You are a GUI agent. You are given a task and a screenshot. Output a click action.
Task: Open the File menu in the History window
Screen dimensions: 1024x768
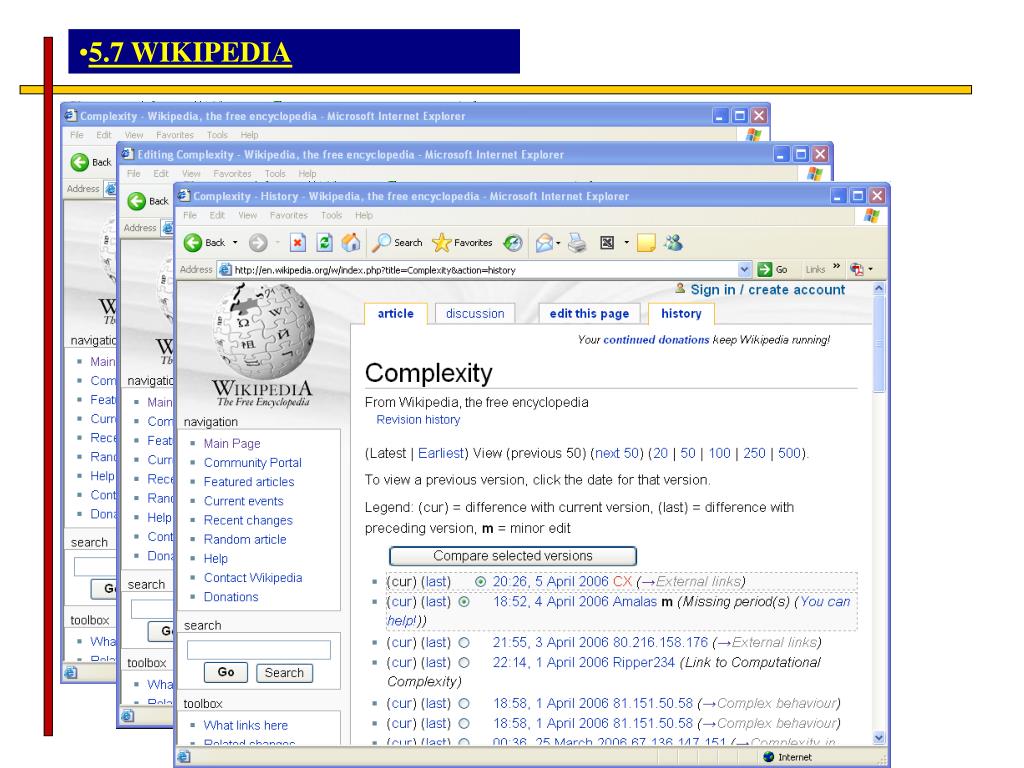[190, 216]
